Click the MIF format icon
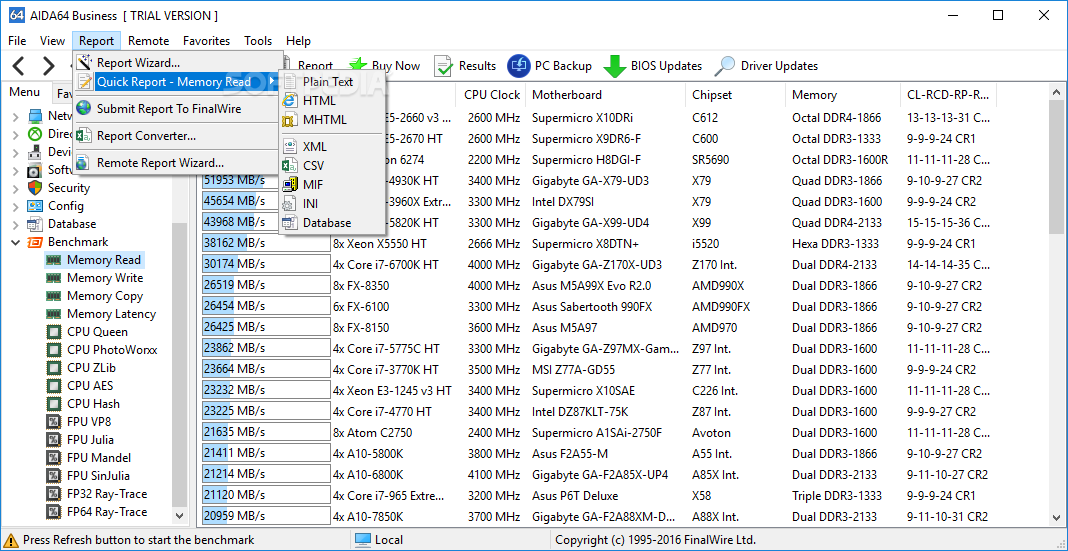Image resolution: width=1068 pixels, height=551 pixels. coord(290,185)
